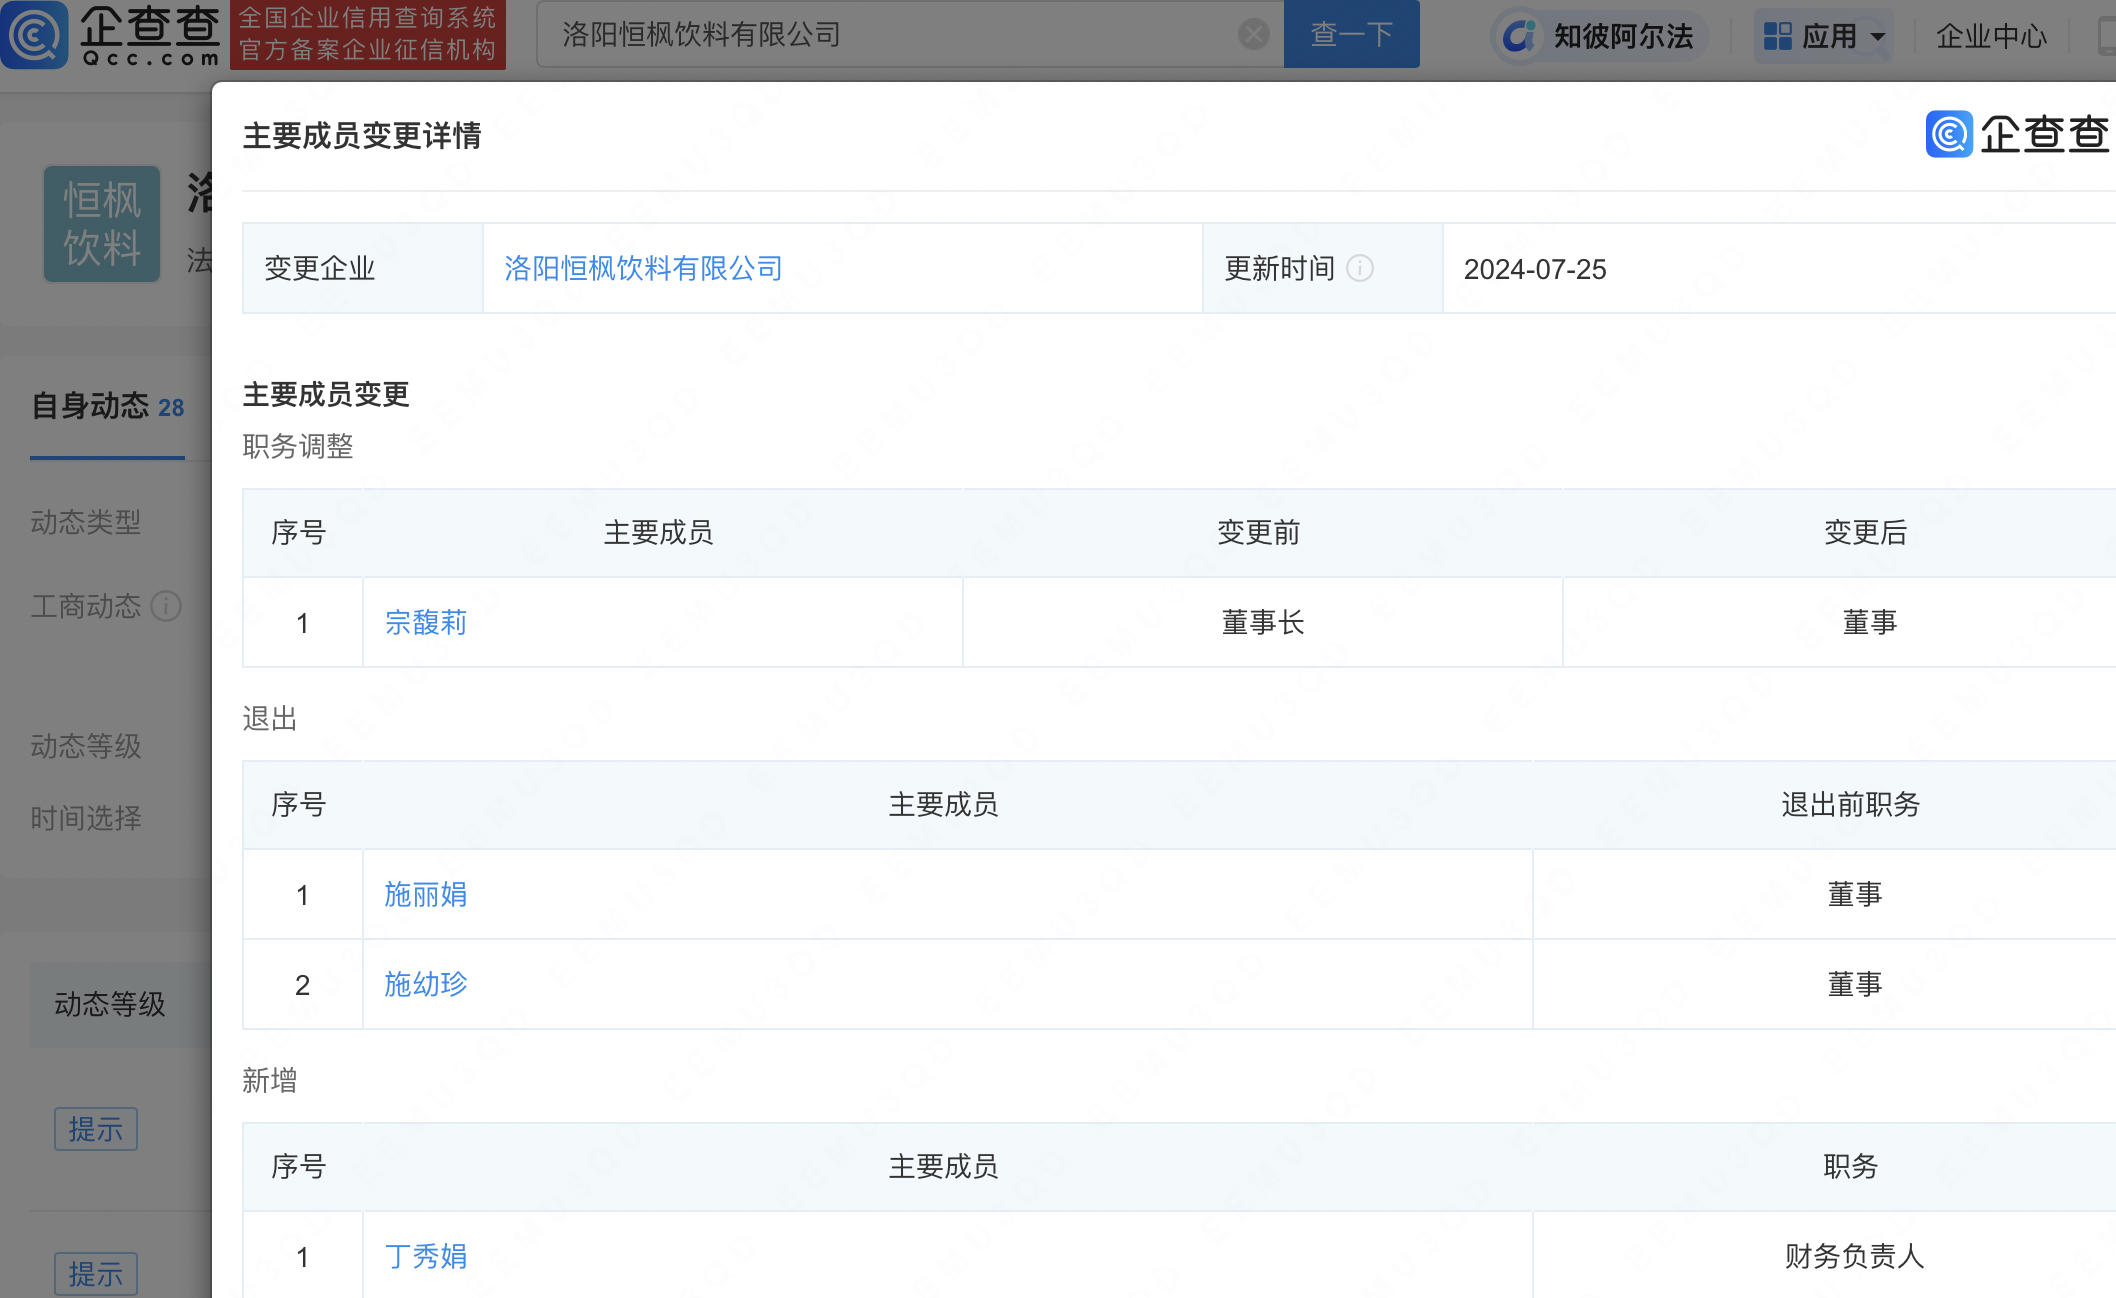Viewport: 2116px width, 1298px height.
Task: Click the Qichacha logo icon in header
Action: [x=34, y=35]
